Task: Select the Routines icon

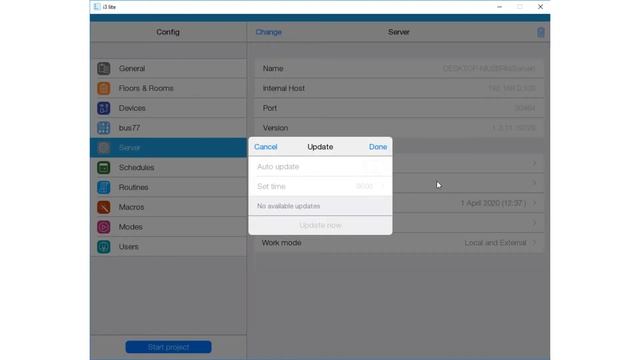Action: click(x=104, y=187)
